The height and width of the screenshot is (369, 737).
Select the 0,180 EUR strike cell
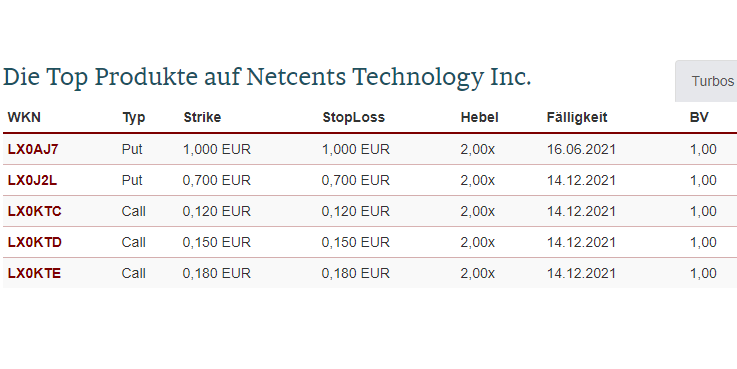click(217, 274)
